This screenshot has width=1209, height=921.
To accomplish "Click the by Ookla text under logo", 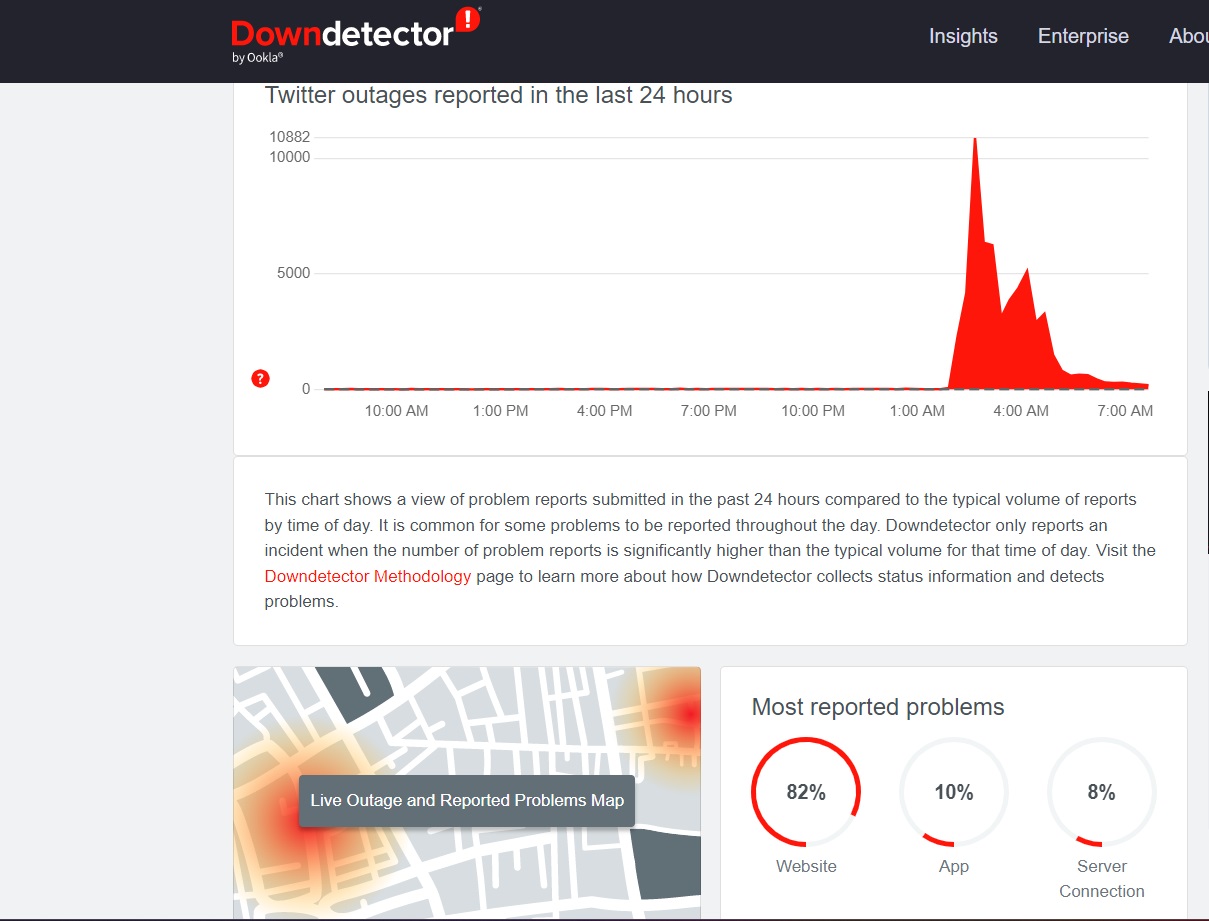I will coord(257,58).
